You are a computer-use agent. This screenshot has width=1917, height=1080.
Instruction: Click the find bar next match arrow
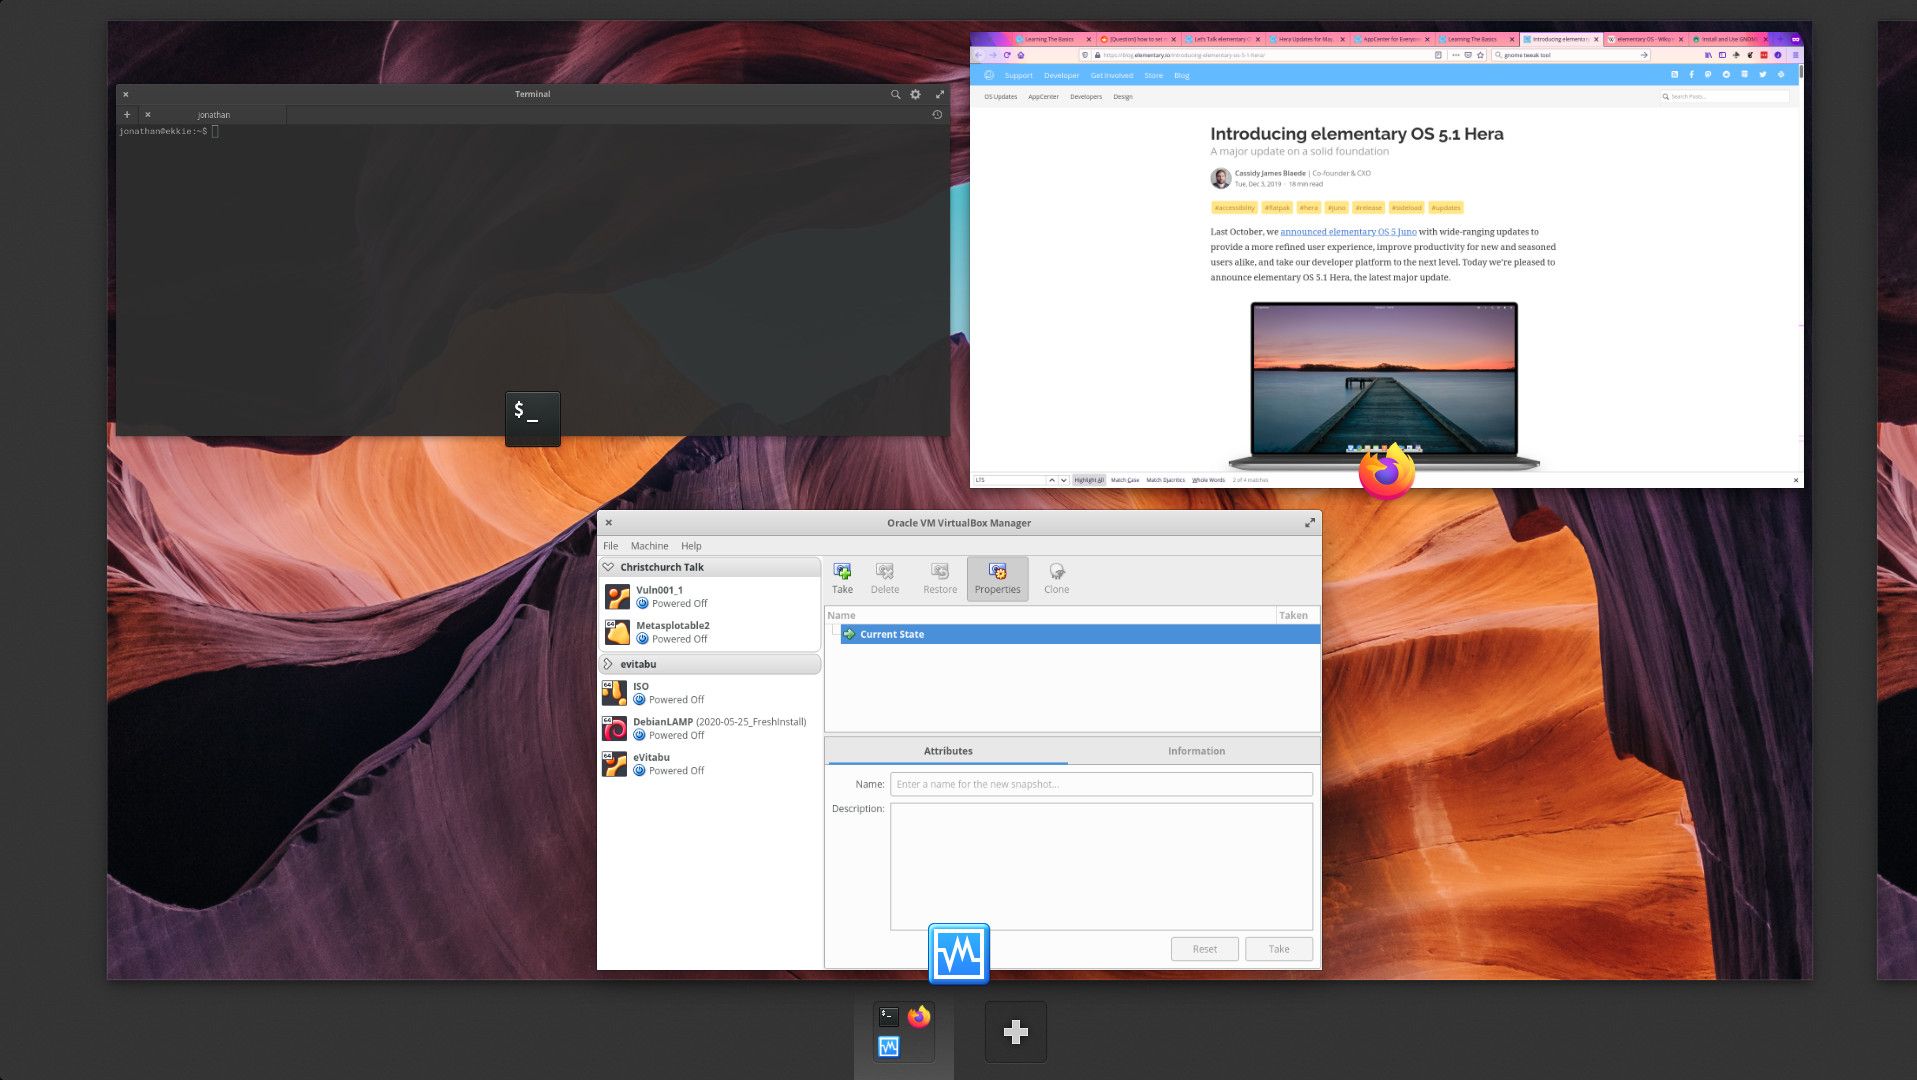point(1064,480)
